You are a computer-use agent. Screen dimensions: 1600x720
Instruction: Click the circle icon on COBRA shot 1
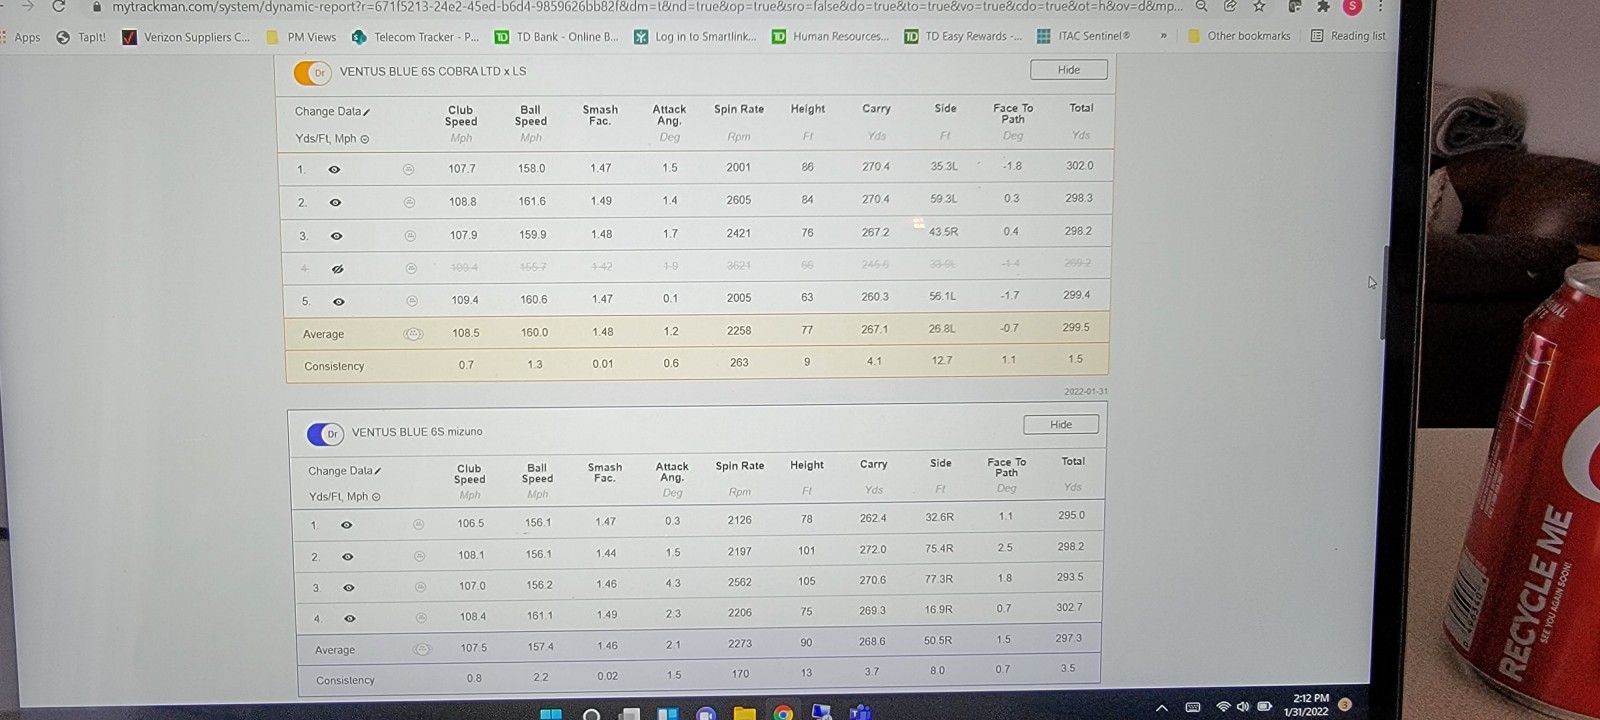pyautogui.click(x=408, y=170)
